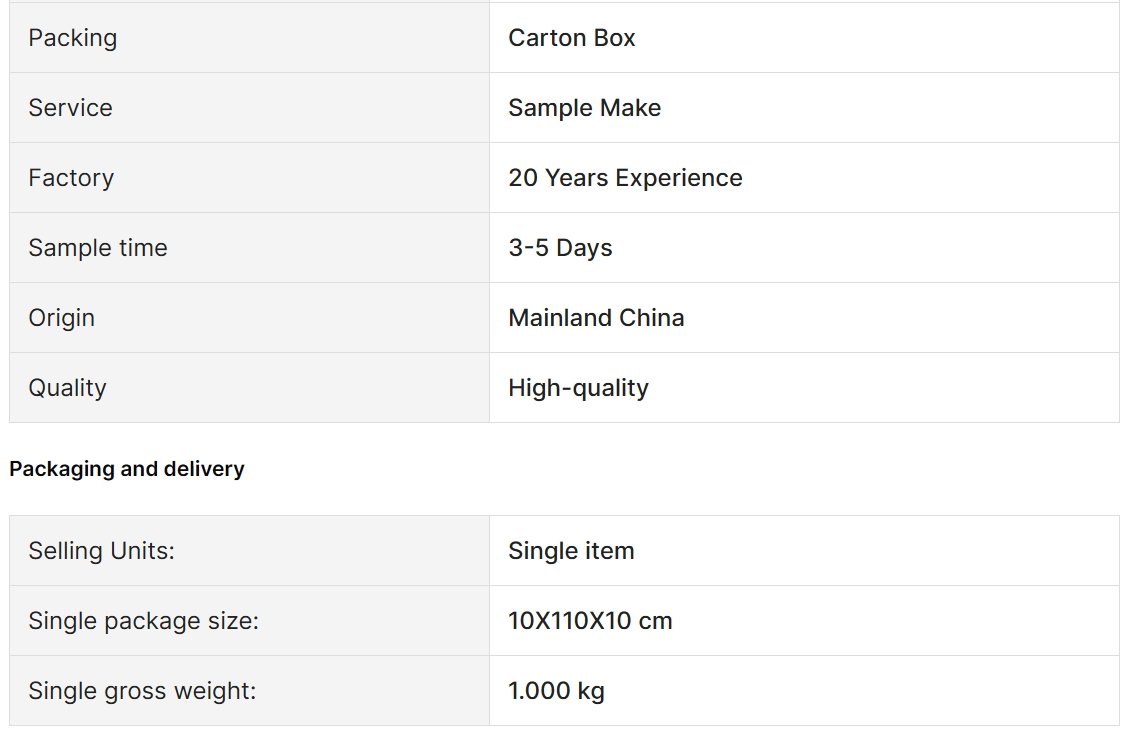
Task: Select the Sample Make value text
Action: [584, 107]
